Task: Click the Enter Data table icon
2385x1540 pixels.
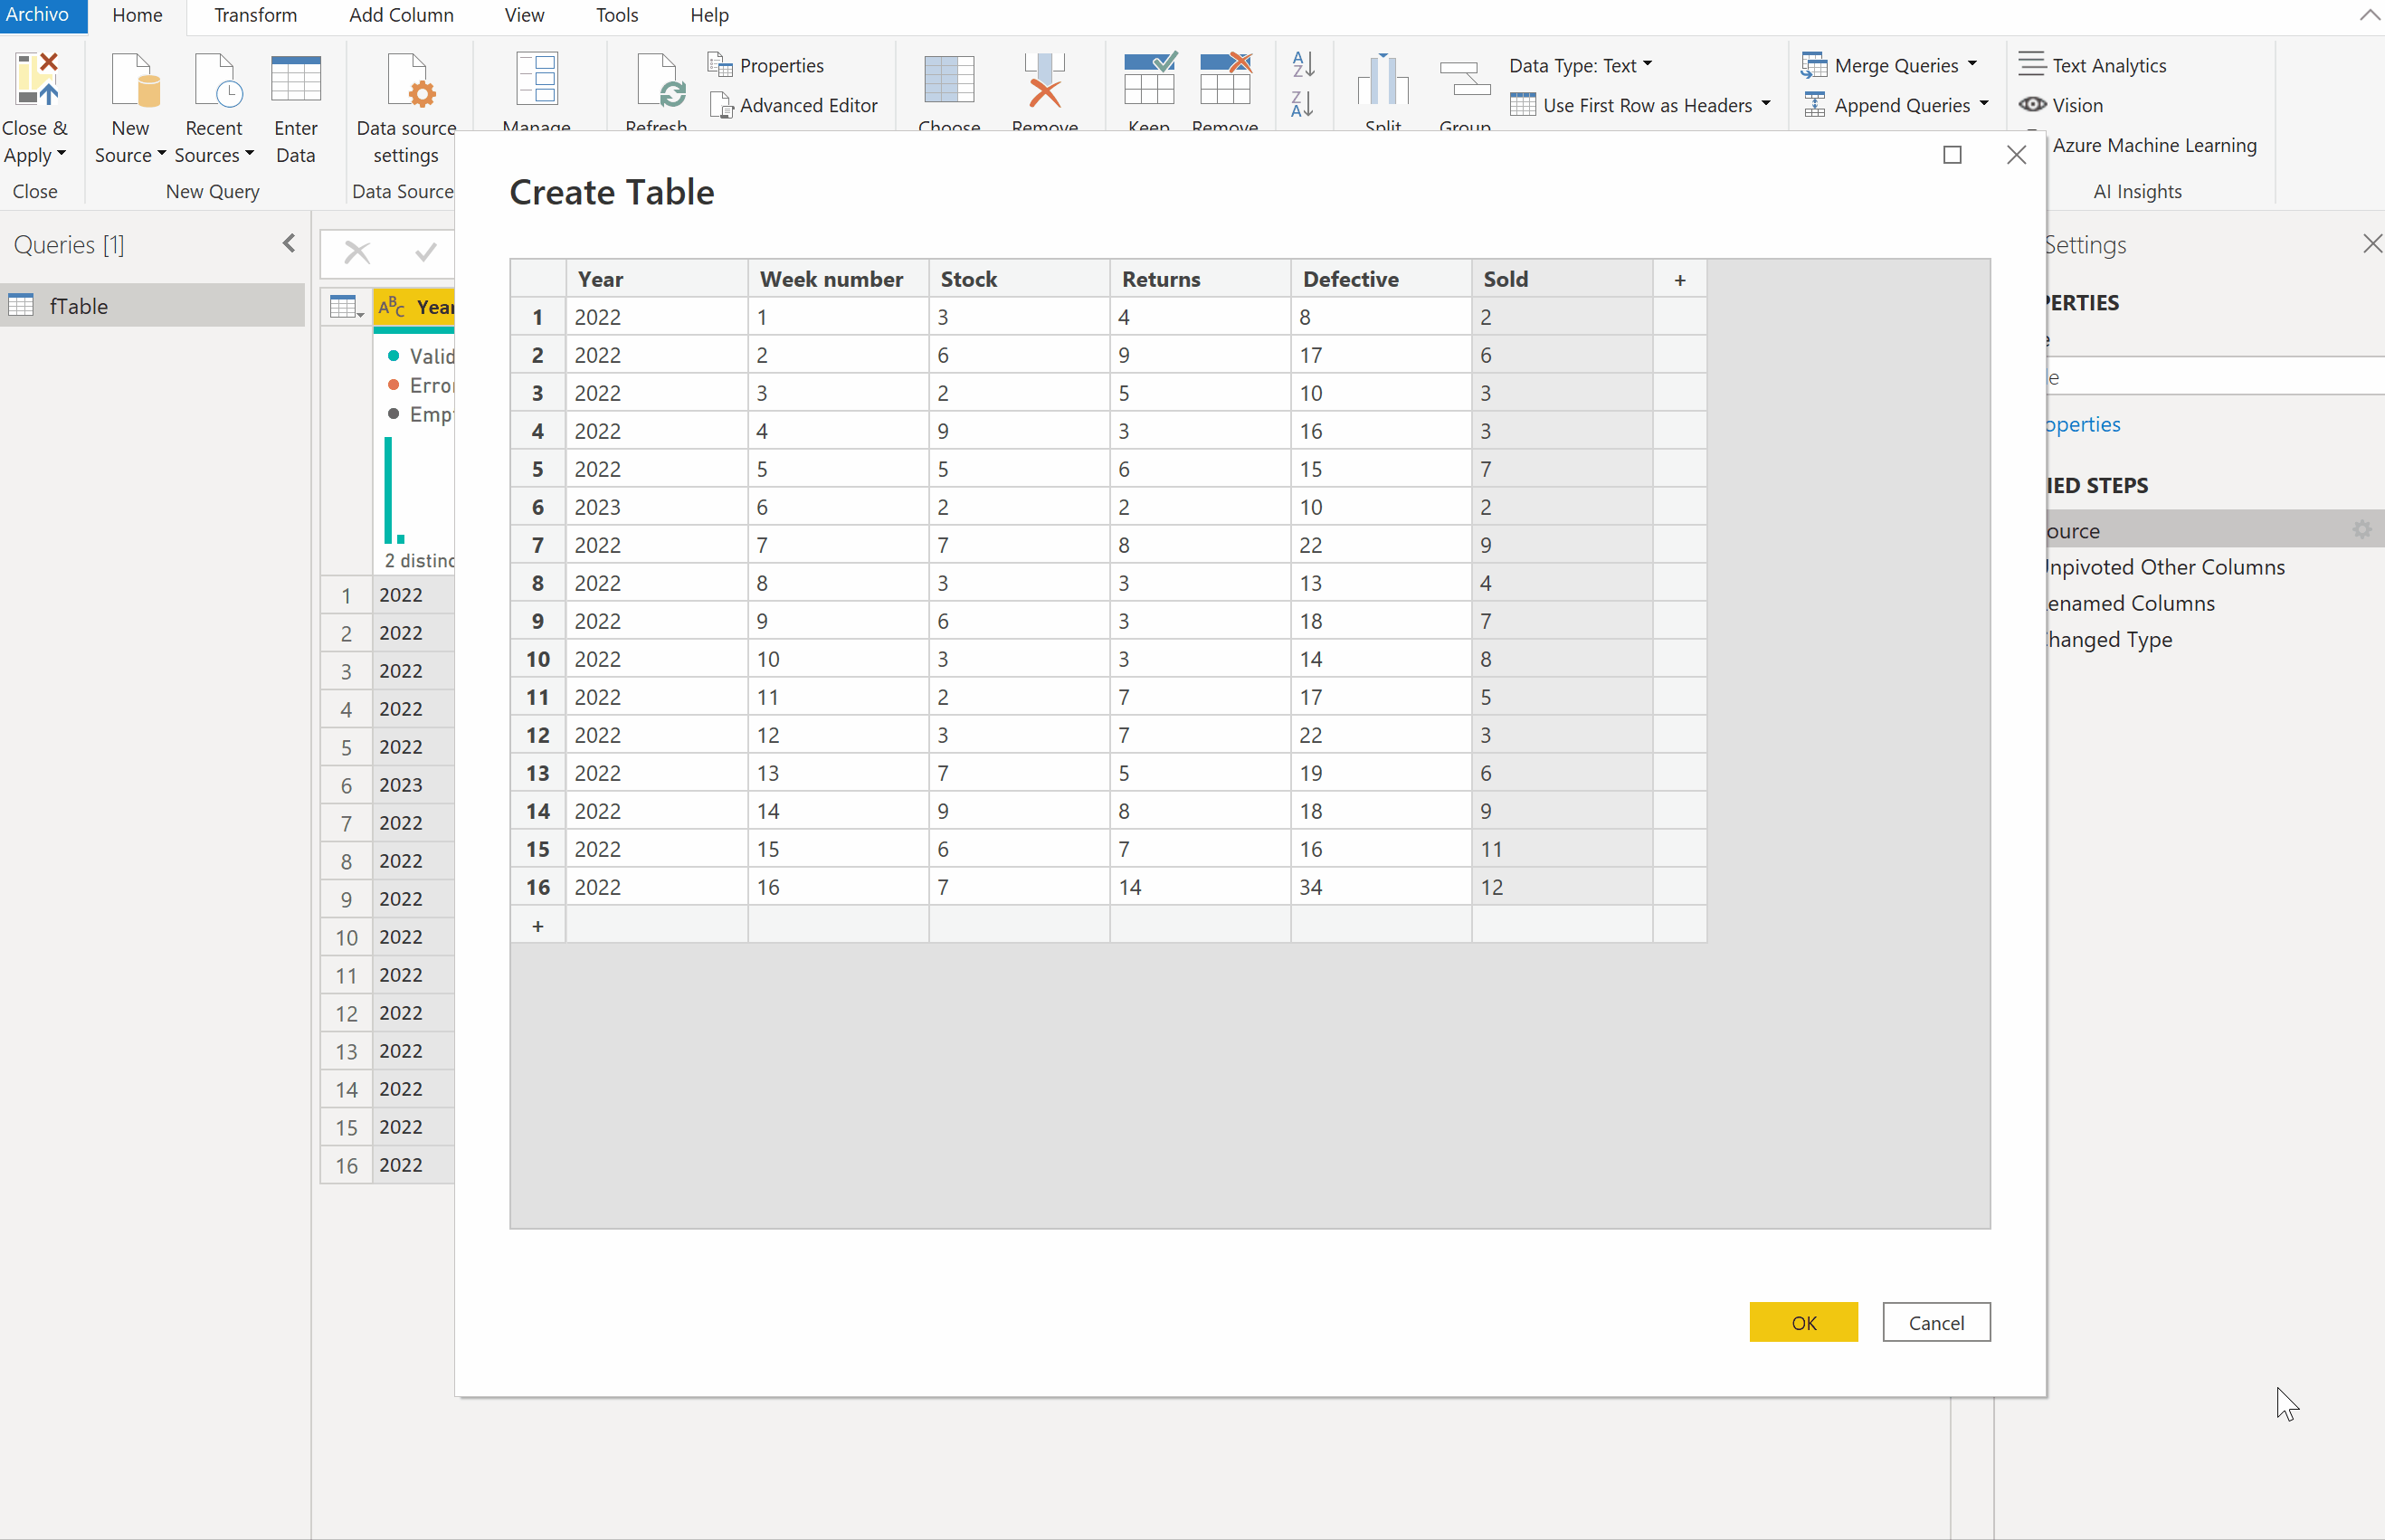Action: tap(296, 80)
